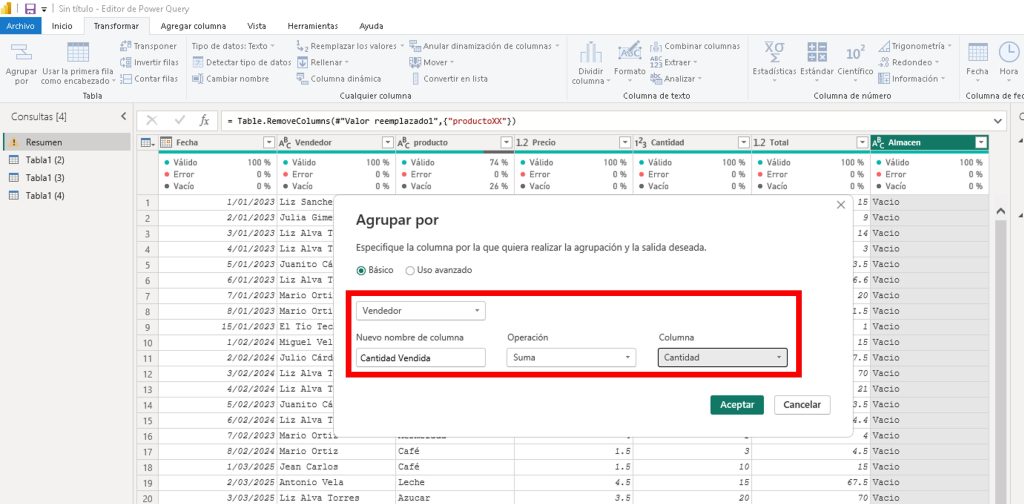Click the Agrupar por ribbon icon
The width and height of the screenshot is (1024, 504).
[22, 58]
